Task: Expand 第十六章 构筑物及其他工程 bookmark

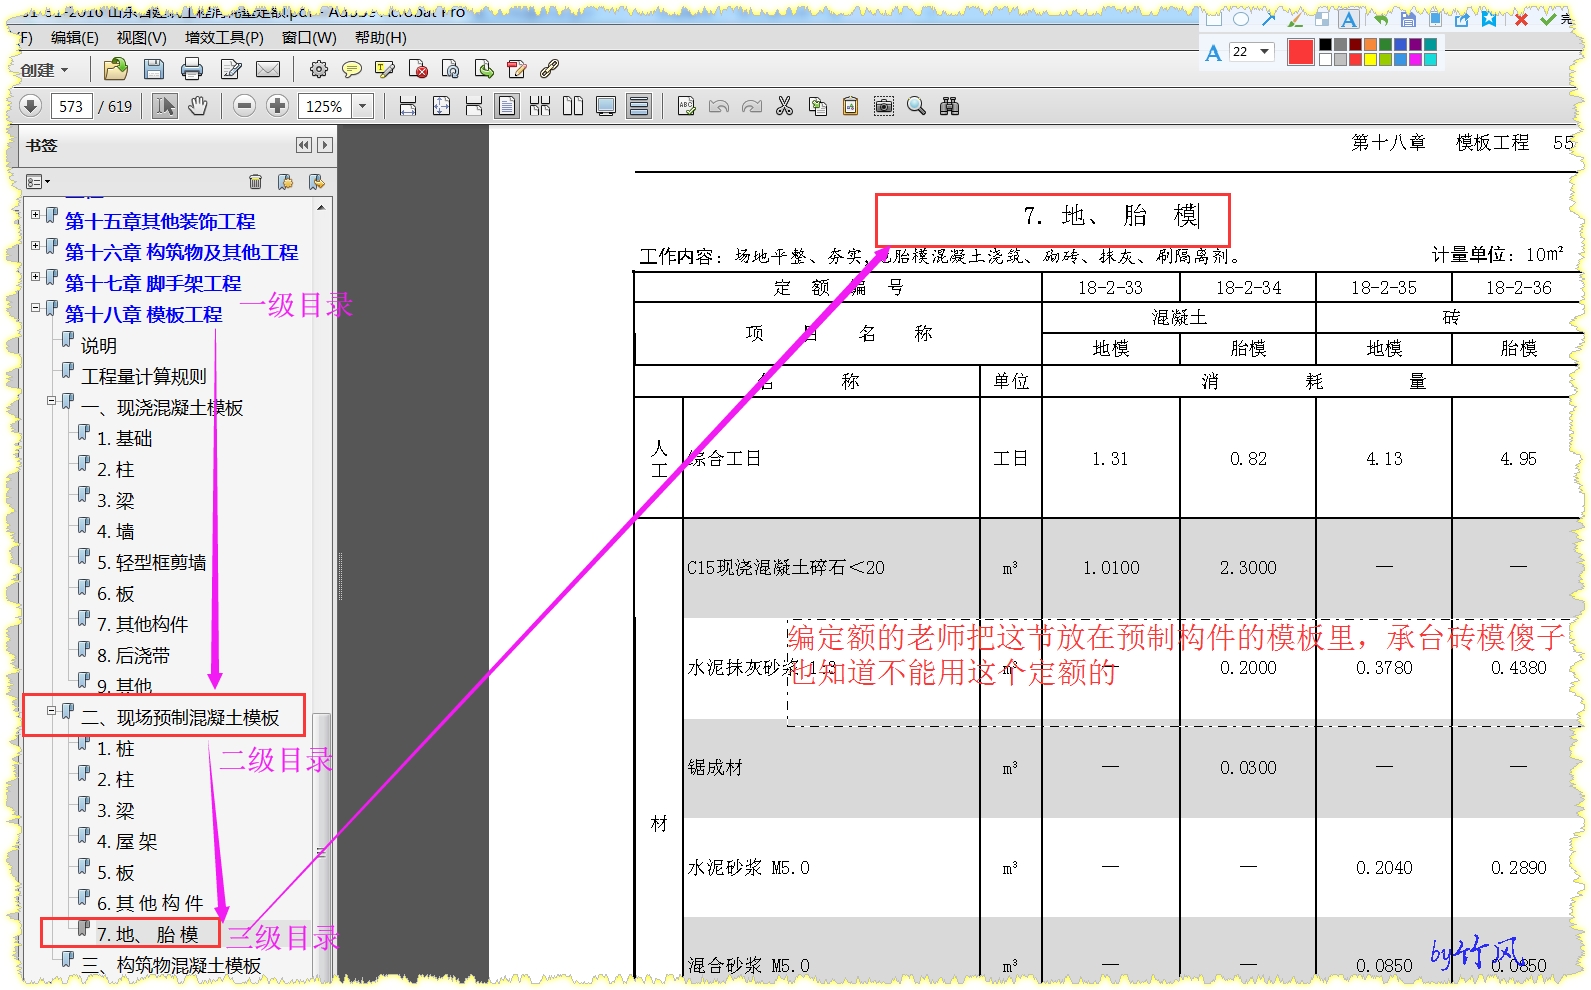Action: [36, 245]
